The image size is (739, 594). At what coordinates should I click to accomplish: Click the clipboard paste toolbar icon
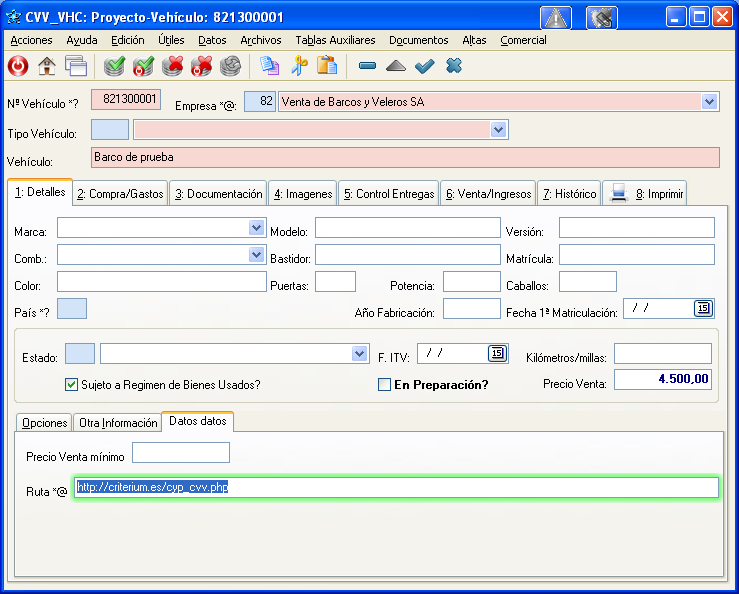(326, 66)
